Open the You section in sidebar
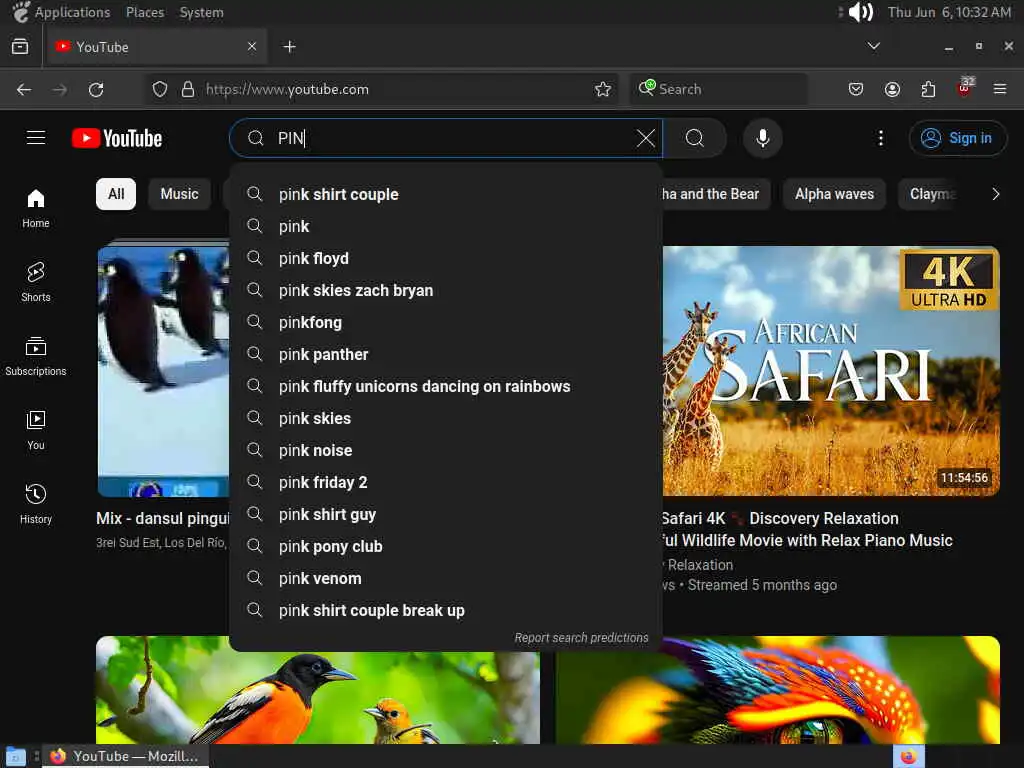The width and height of the screenshot is (1024, 768). (x=36, y=430)
